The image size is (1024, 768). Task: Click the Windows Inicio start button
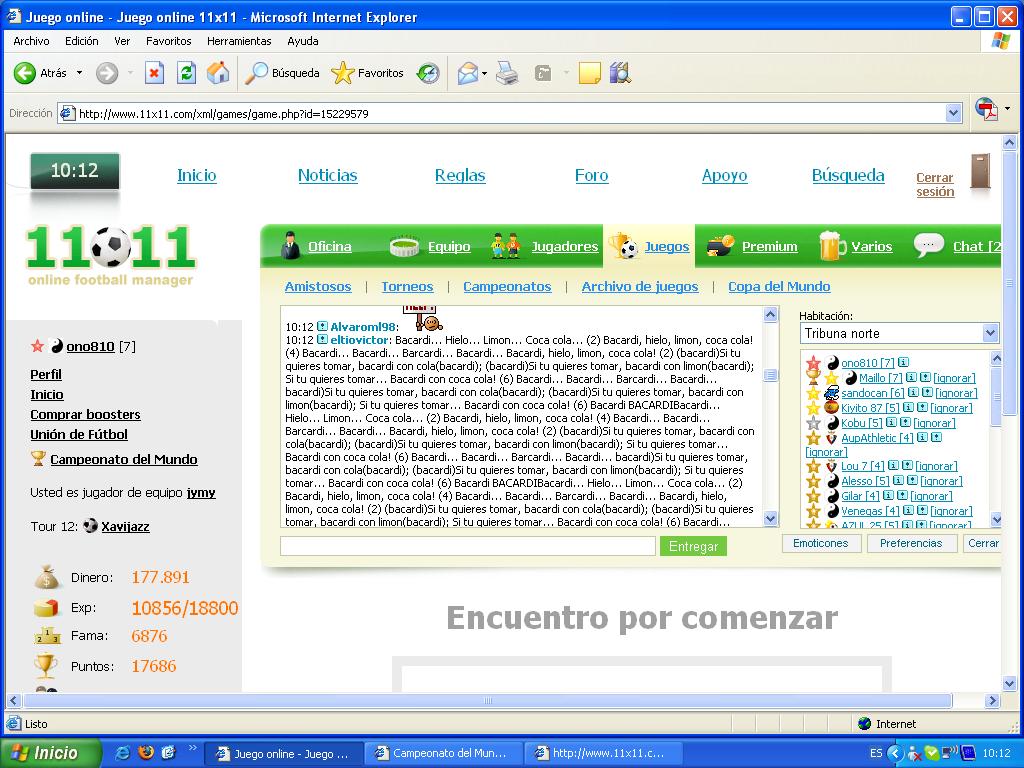(x=50, y=753)
